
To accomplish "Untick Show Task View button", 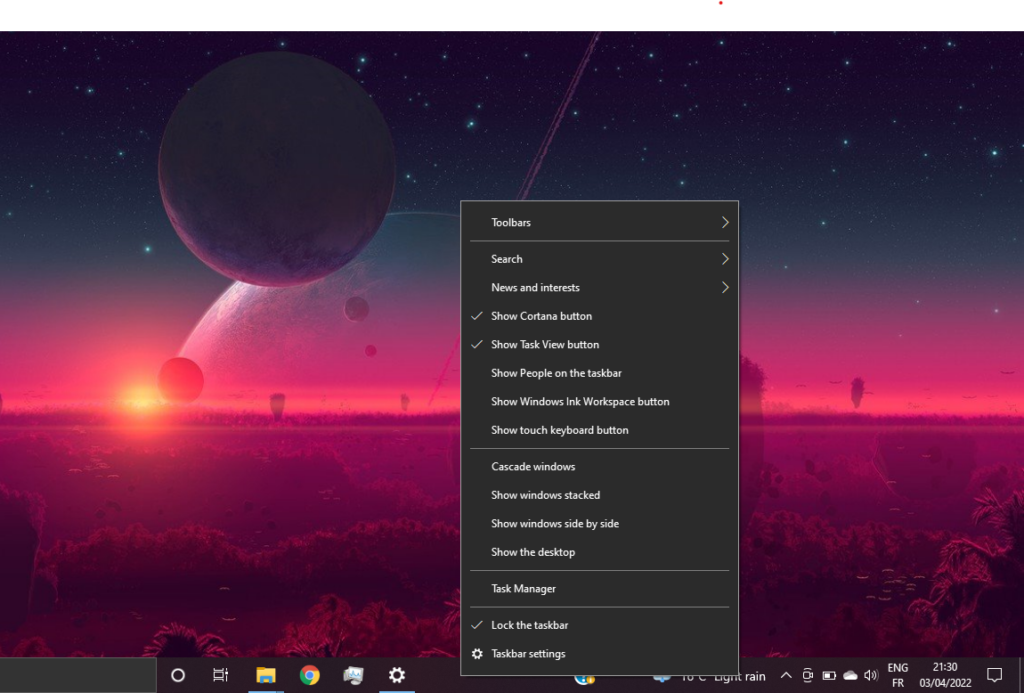I will pyautogui.click(x=600, y=345).
